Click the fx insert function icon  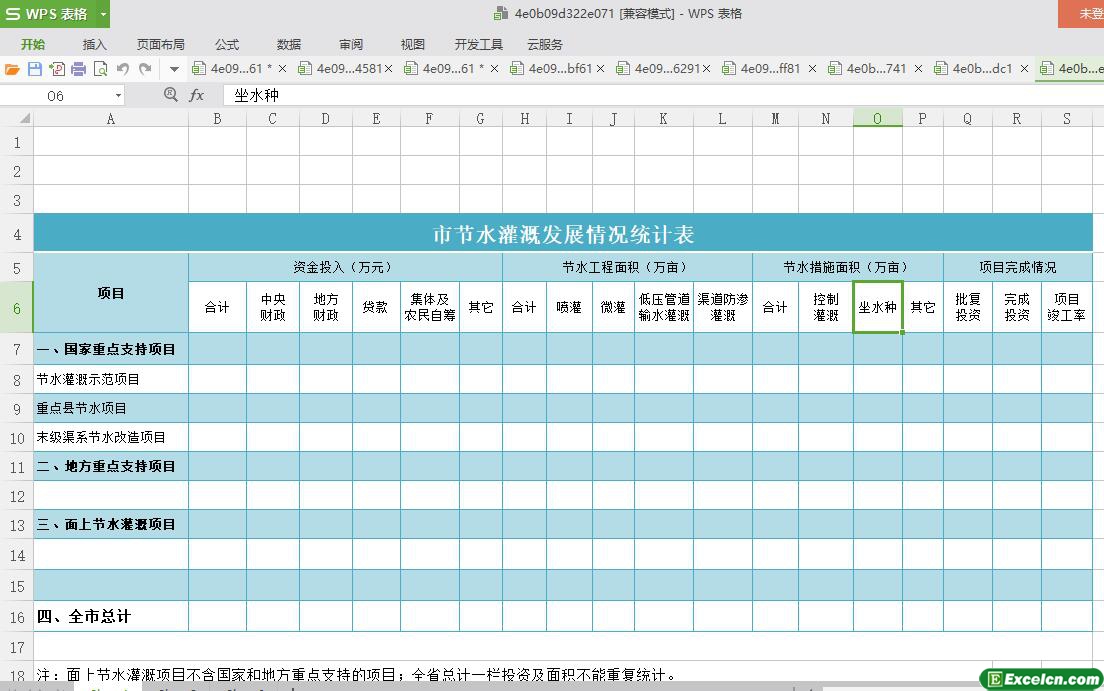pos(197,95)
